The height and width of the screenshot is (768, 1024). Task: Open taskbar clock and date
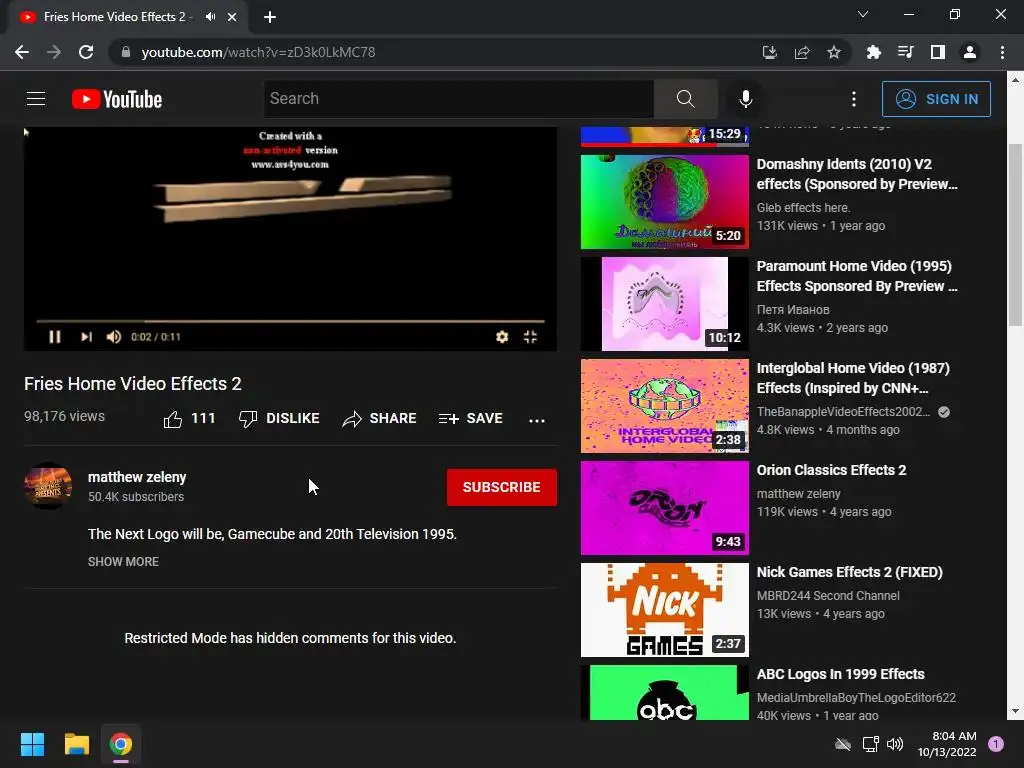click(947, 744)
